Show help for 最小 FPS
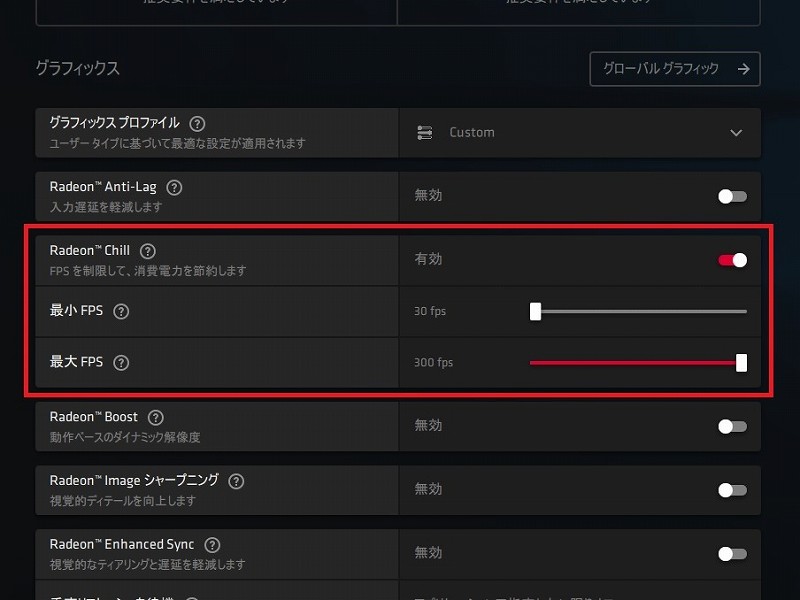Image resolution: width=800 pixels, height=600 pixels. coord(121,311)
